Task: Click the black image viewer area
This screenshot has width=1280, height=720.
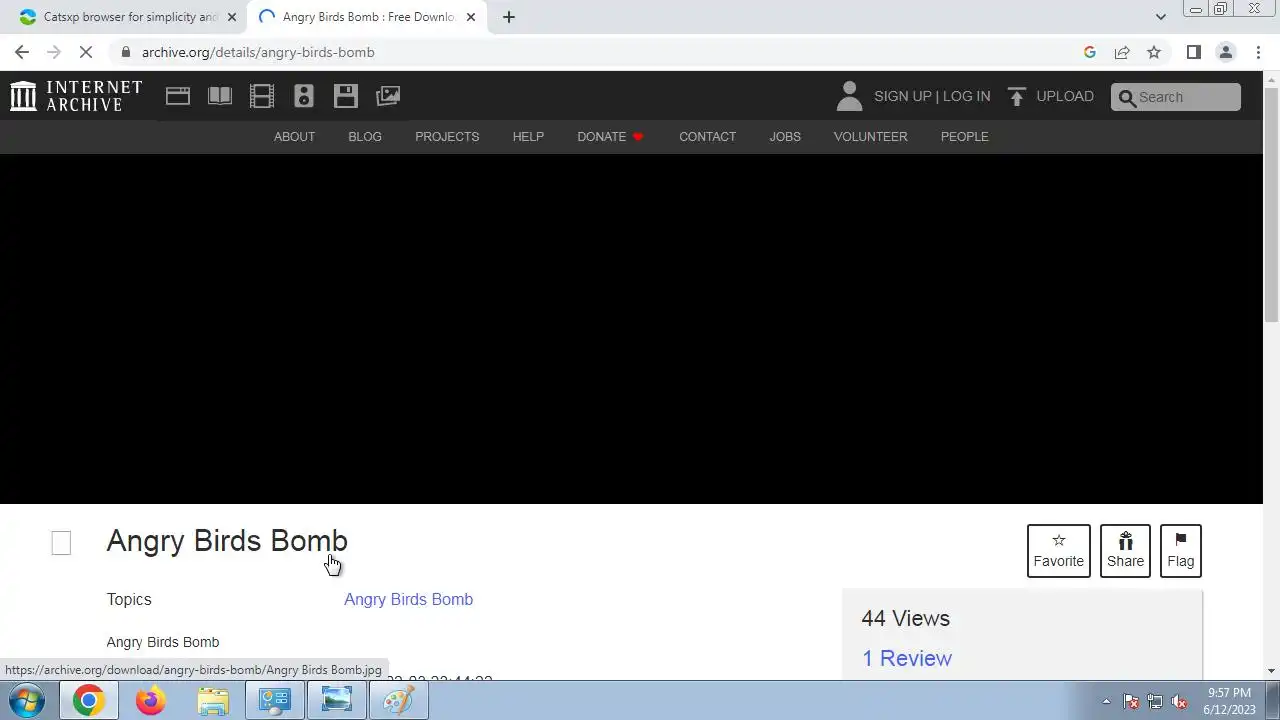Action: [x=631, y=329]
